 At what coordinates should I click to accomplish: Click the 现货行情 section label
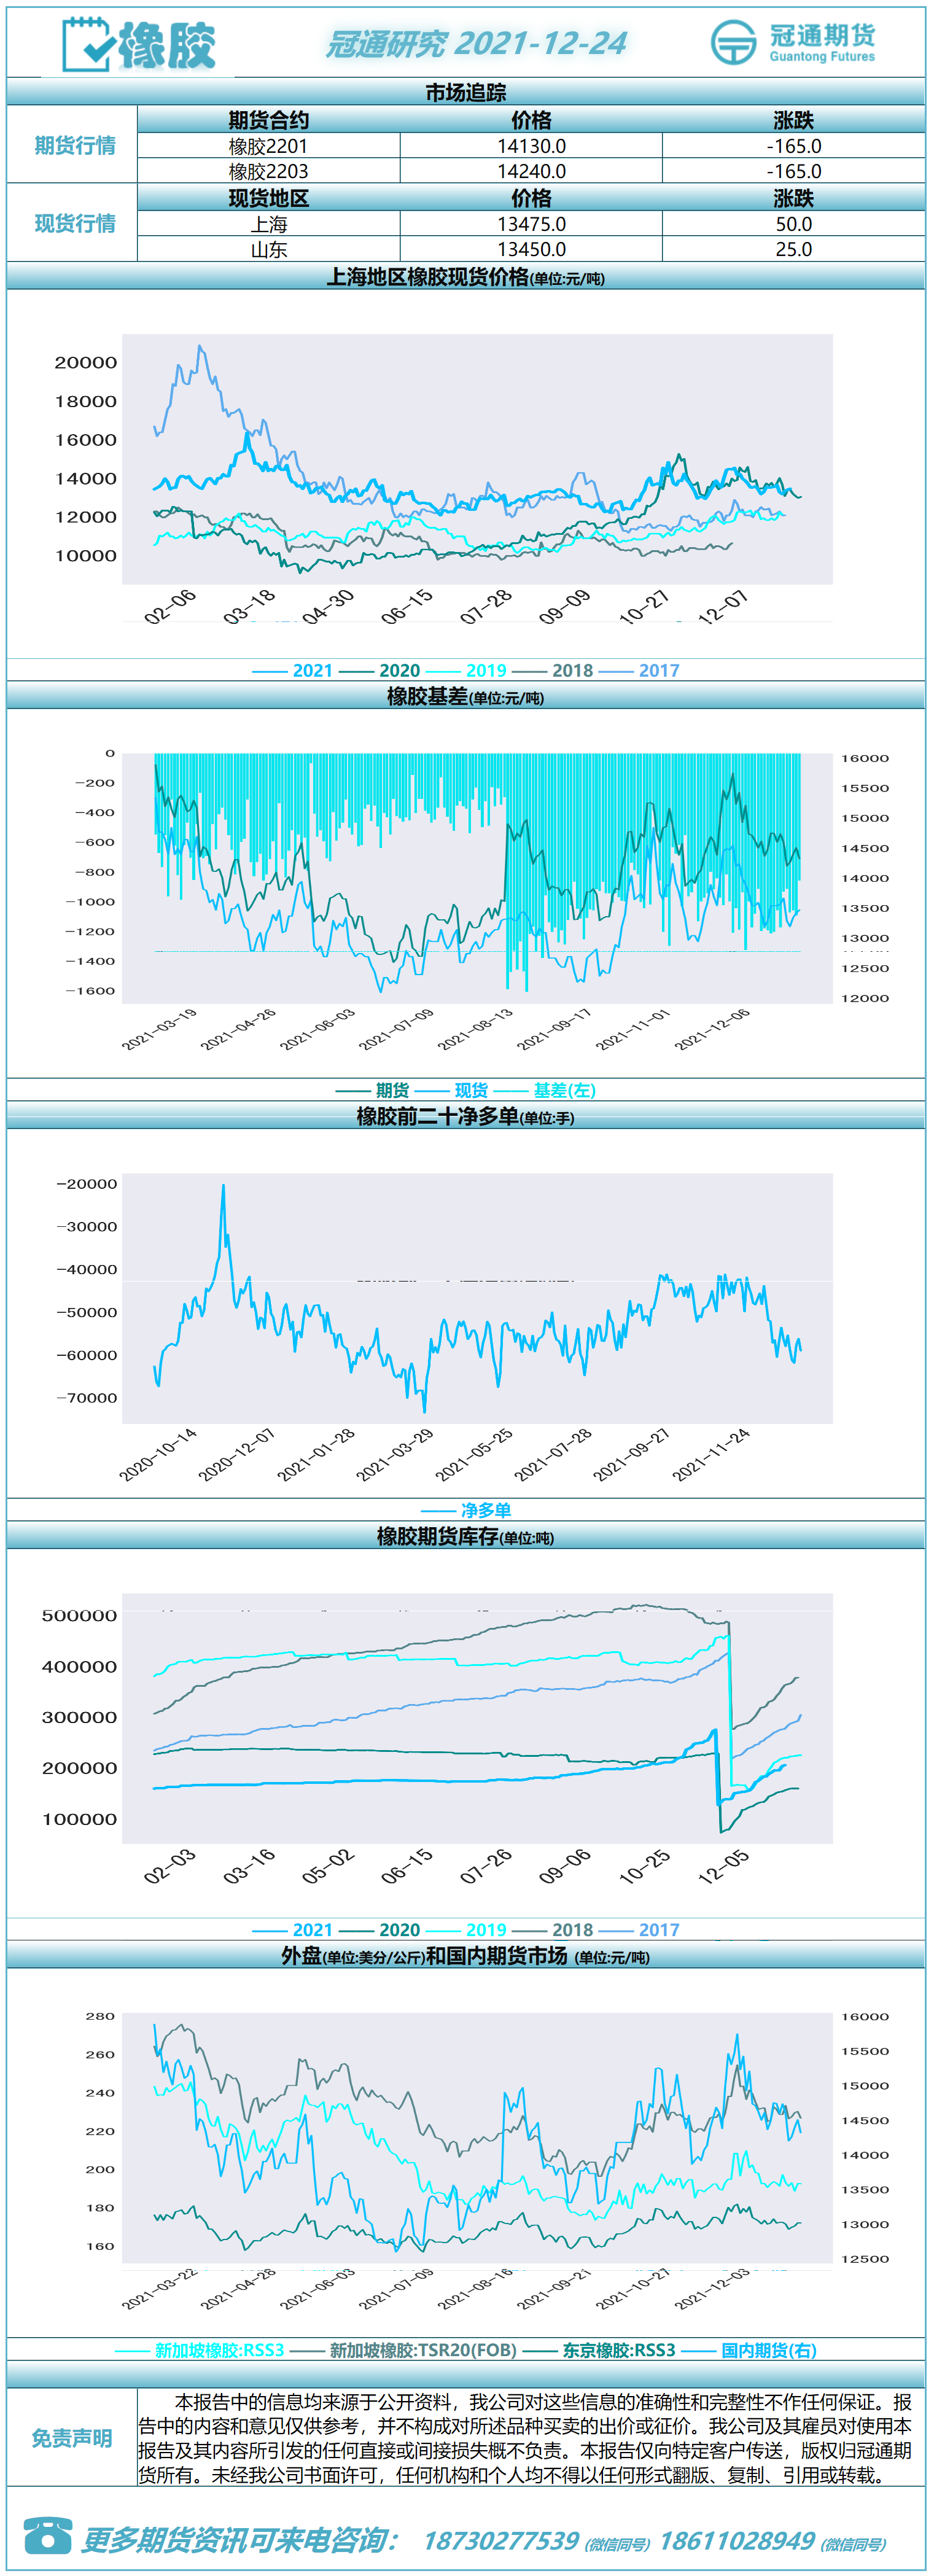pyautogui.click(x=74, y=224)
